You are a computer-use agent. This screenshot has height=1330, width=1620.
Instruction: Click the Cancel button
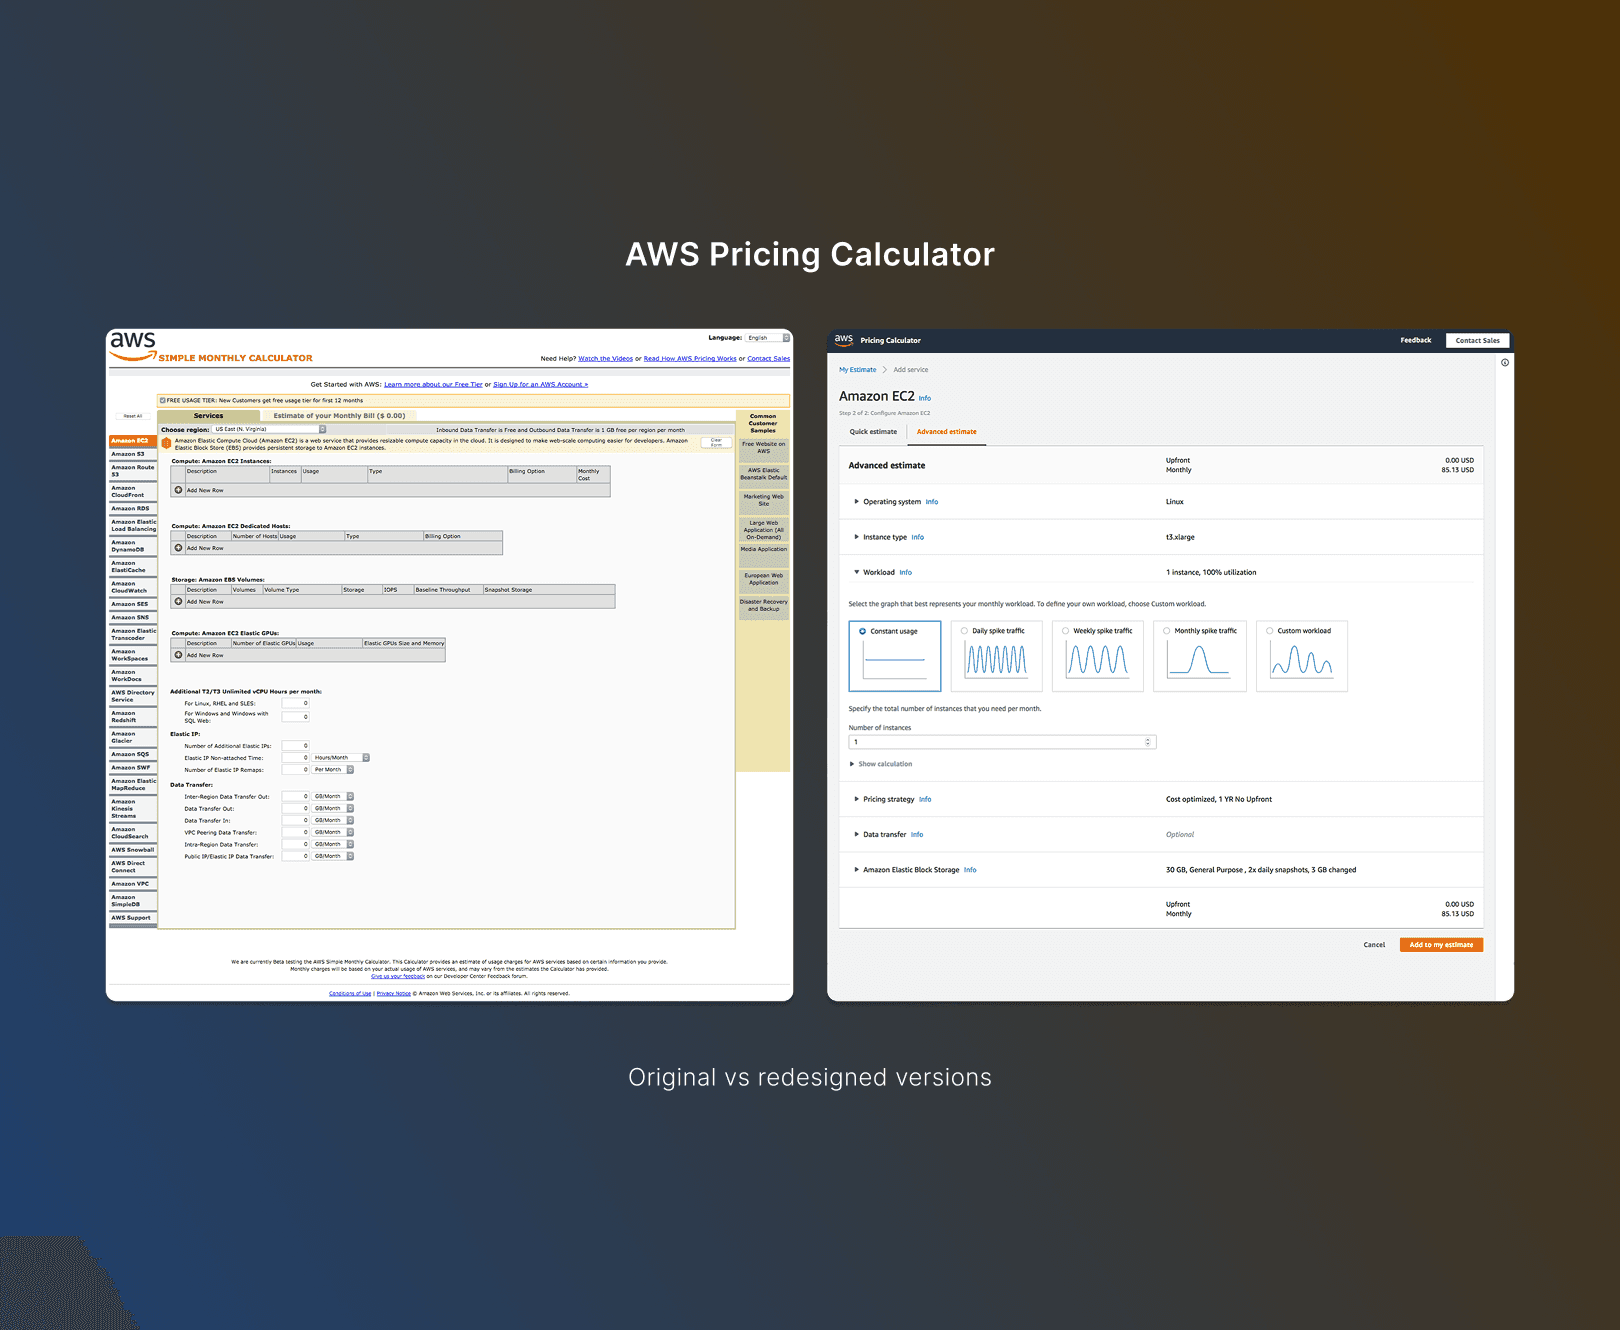pyautogui.click(x=1374, y=945)
